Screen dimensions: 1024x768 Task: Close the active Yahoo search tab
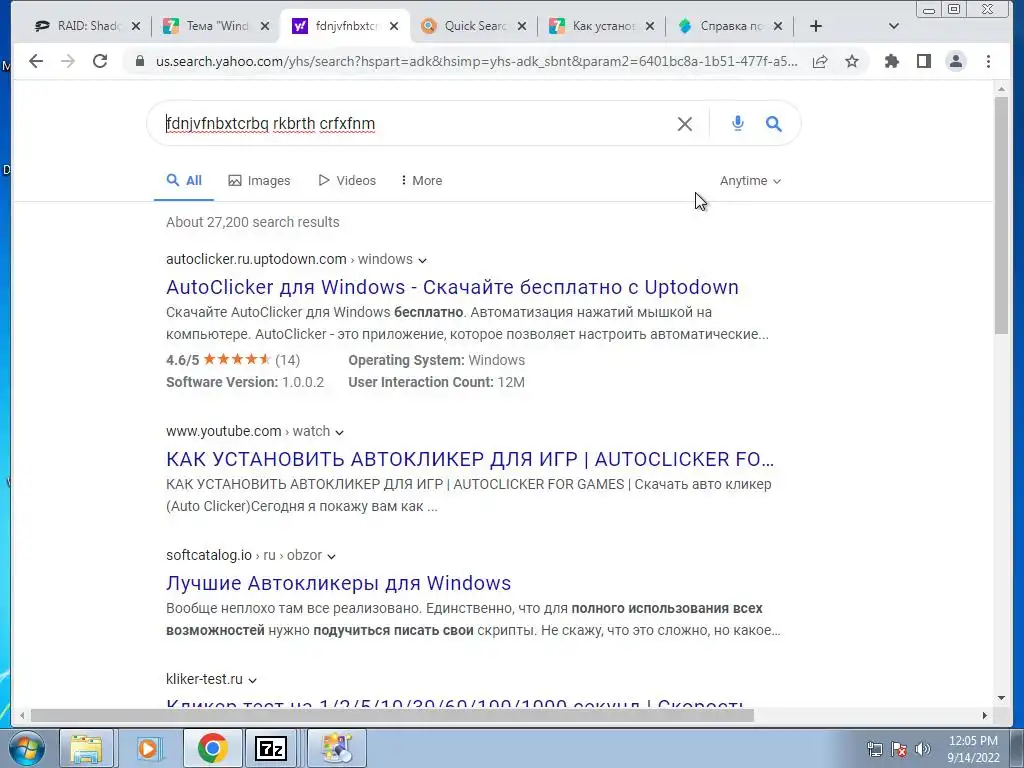[x=394, y=26]
